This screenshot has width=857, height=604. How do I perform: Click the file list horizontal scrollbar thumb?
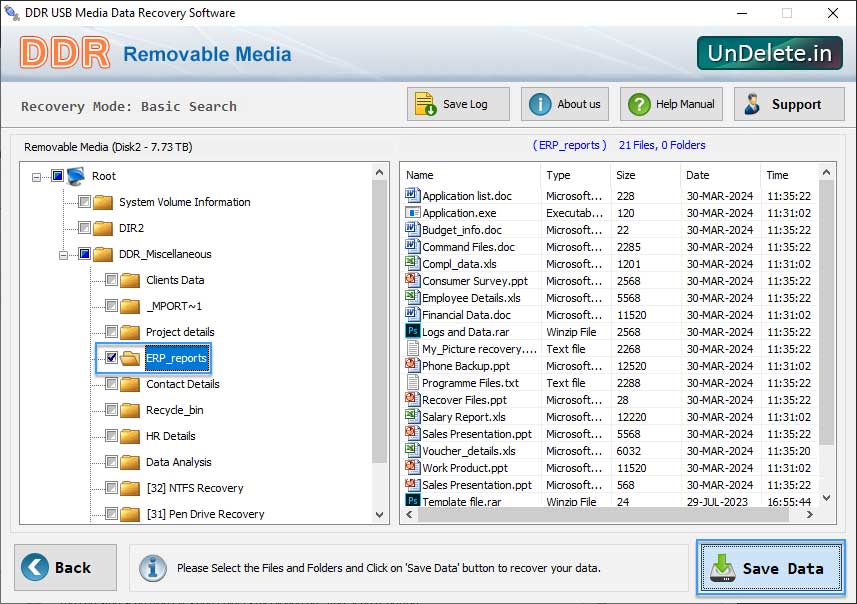tap(603, 514)
